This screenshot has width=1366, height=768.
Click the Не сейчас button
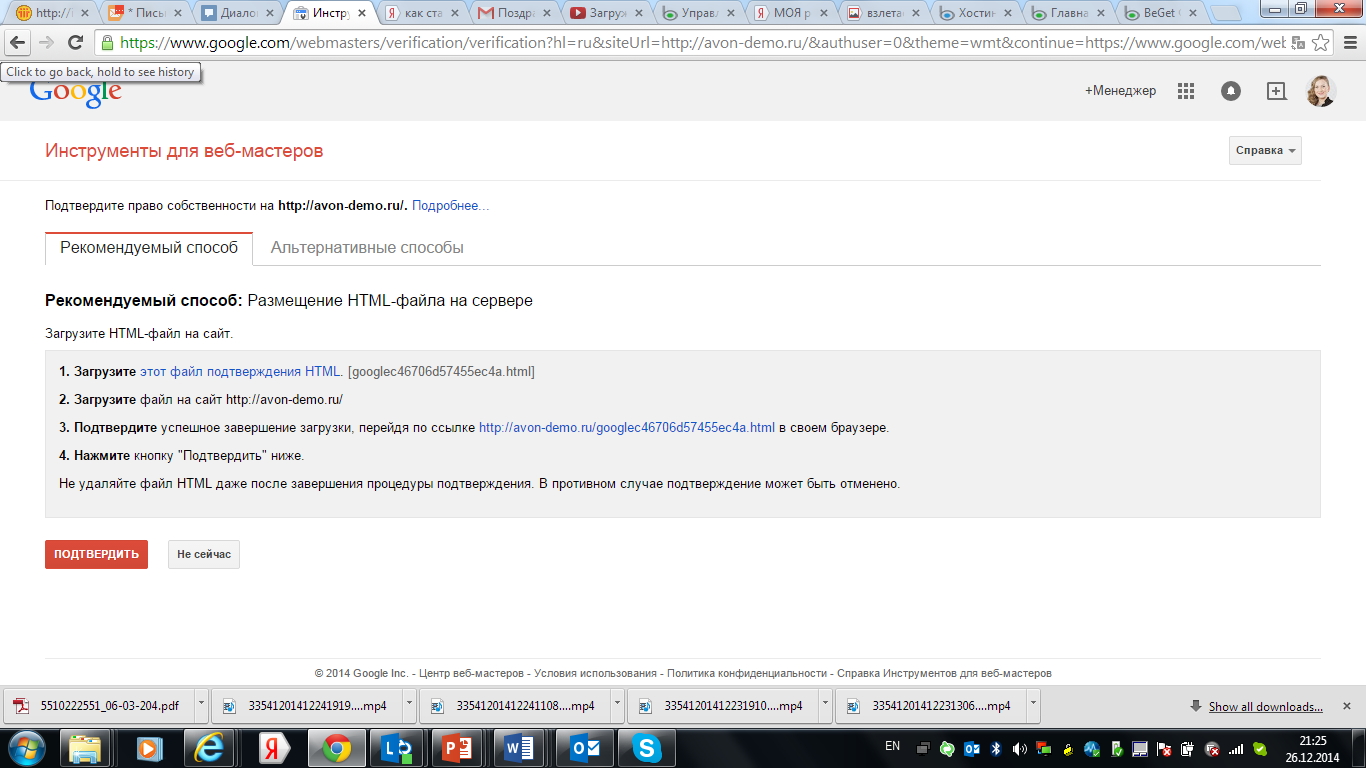204,554
